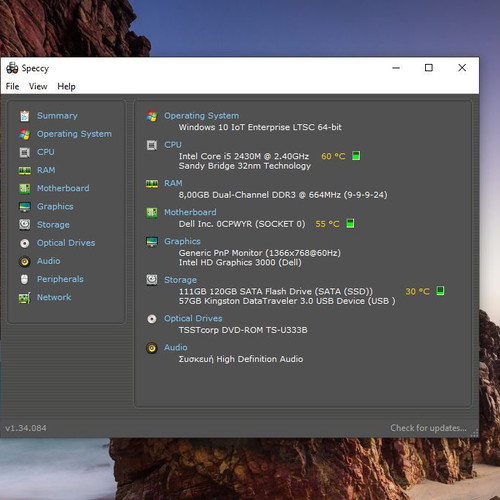
Task: Click Check for updates link
Action: pyautogui.click(x=428, y=428)
